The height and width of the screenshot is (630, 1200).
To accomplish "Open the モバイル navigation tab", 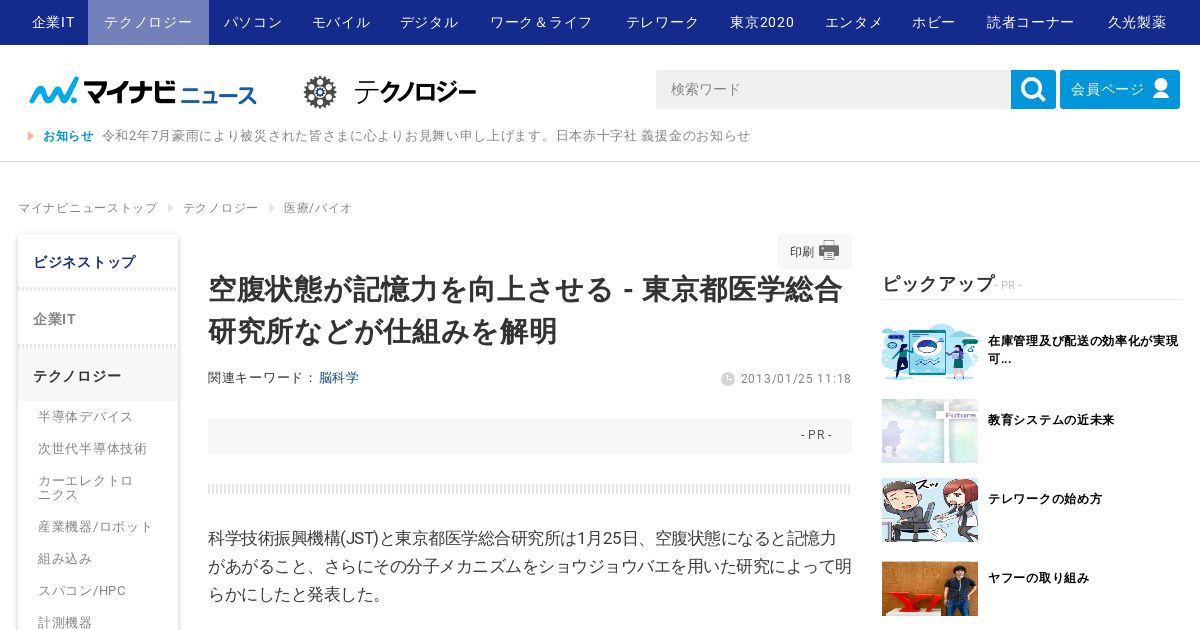I will click(341, 22).
